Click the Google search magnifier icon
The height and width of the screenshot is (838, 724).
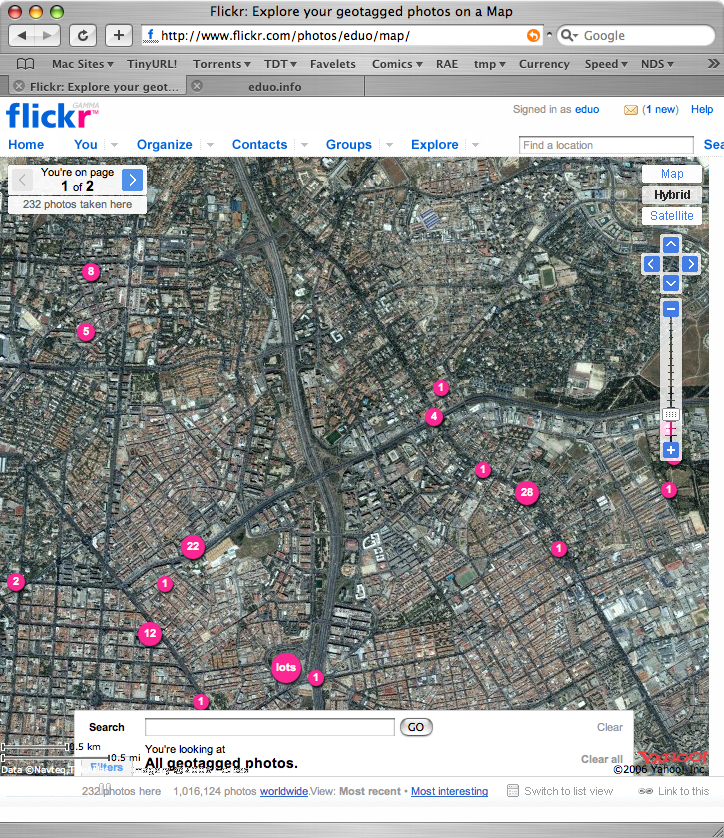point(568,36)
